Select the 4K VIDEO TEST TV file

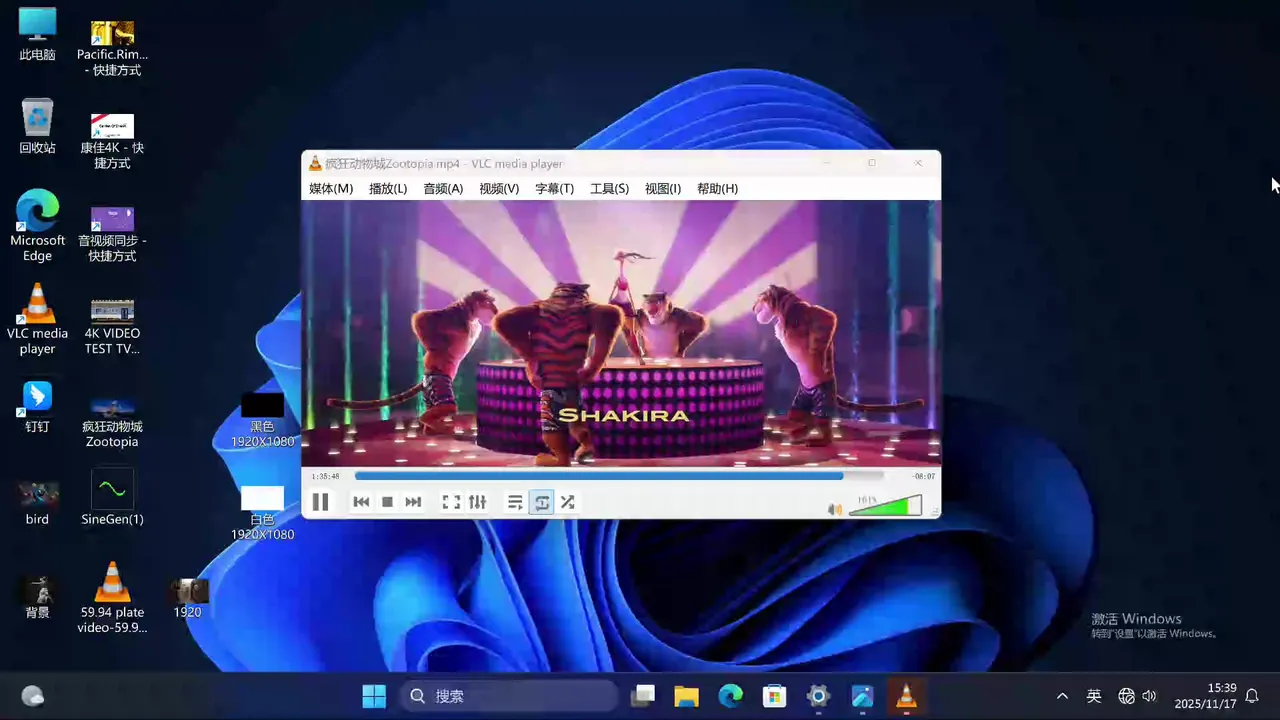tap(112, 326)
